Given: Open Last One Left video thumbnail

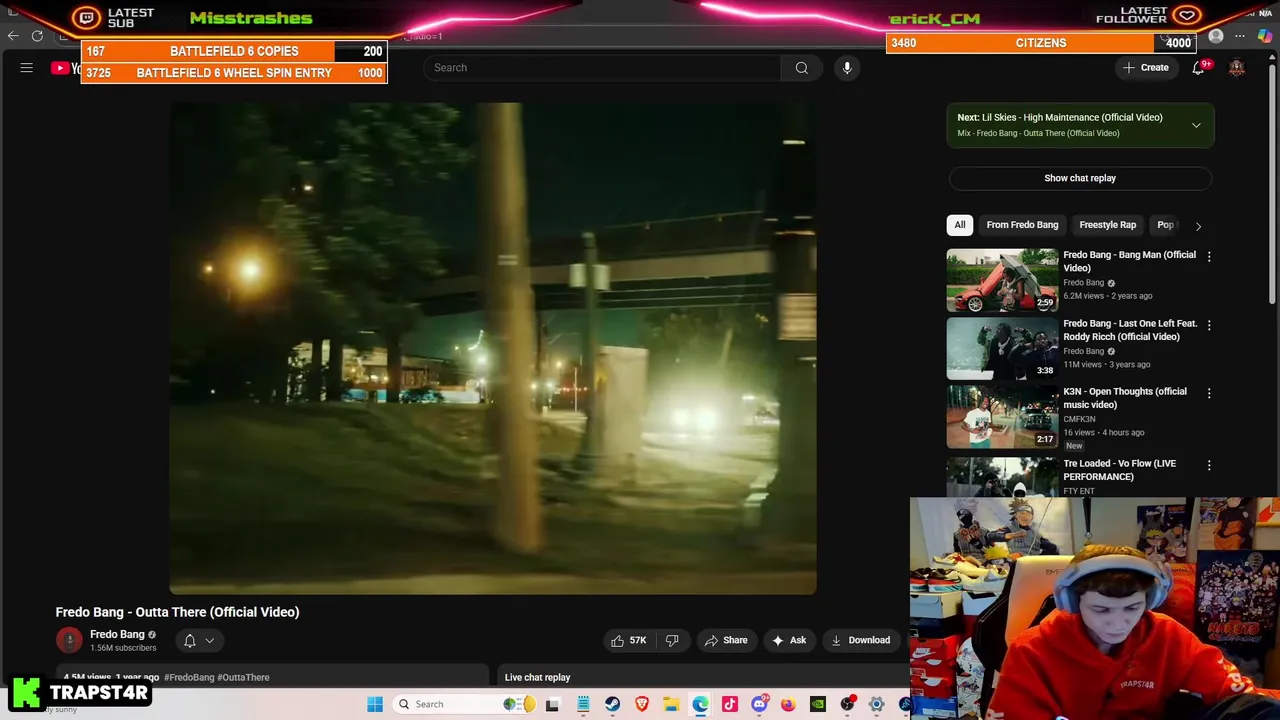Looking at the screenshot, I should pyautogui.click(x=1002, y=349).
